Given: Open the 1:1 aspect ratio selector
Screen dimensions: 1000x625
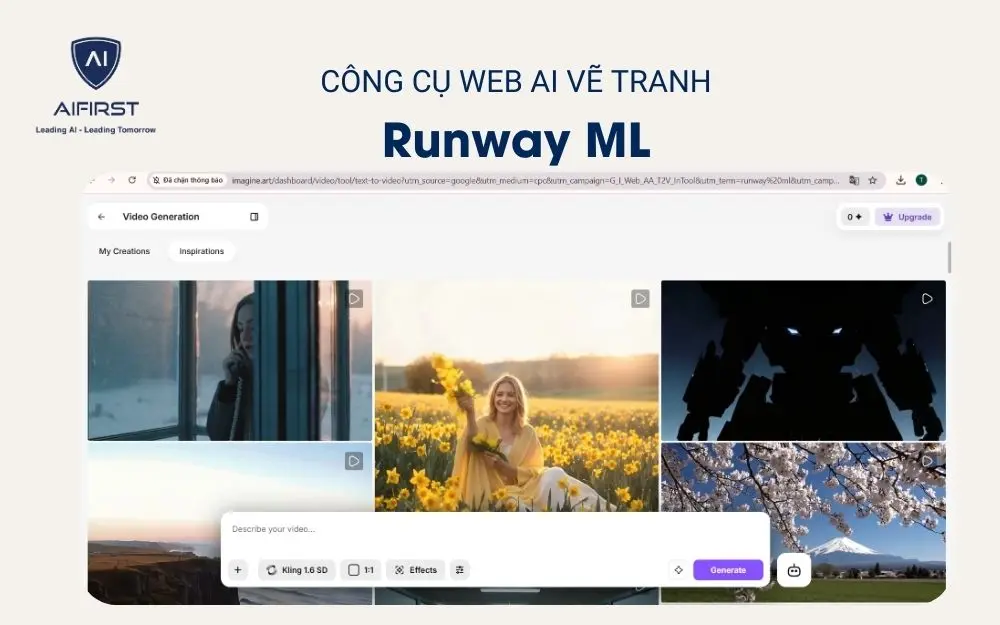Looking at the screenshot, I should [x=360, y=570].
